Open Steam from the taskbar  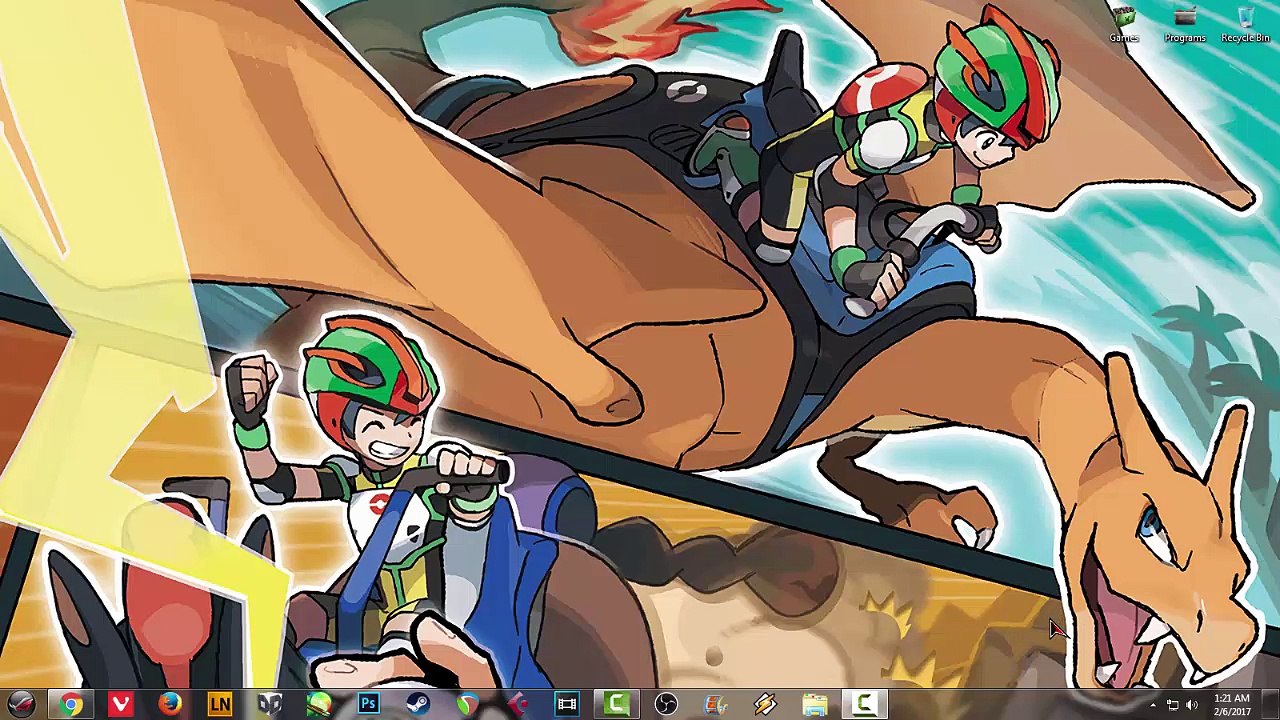418,705
